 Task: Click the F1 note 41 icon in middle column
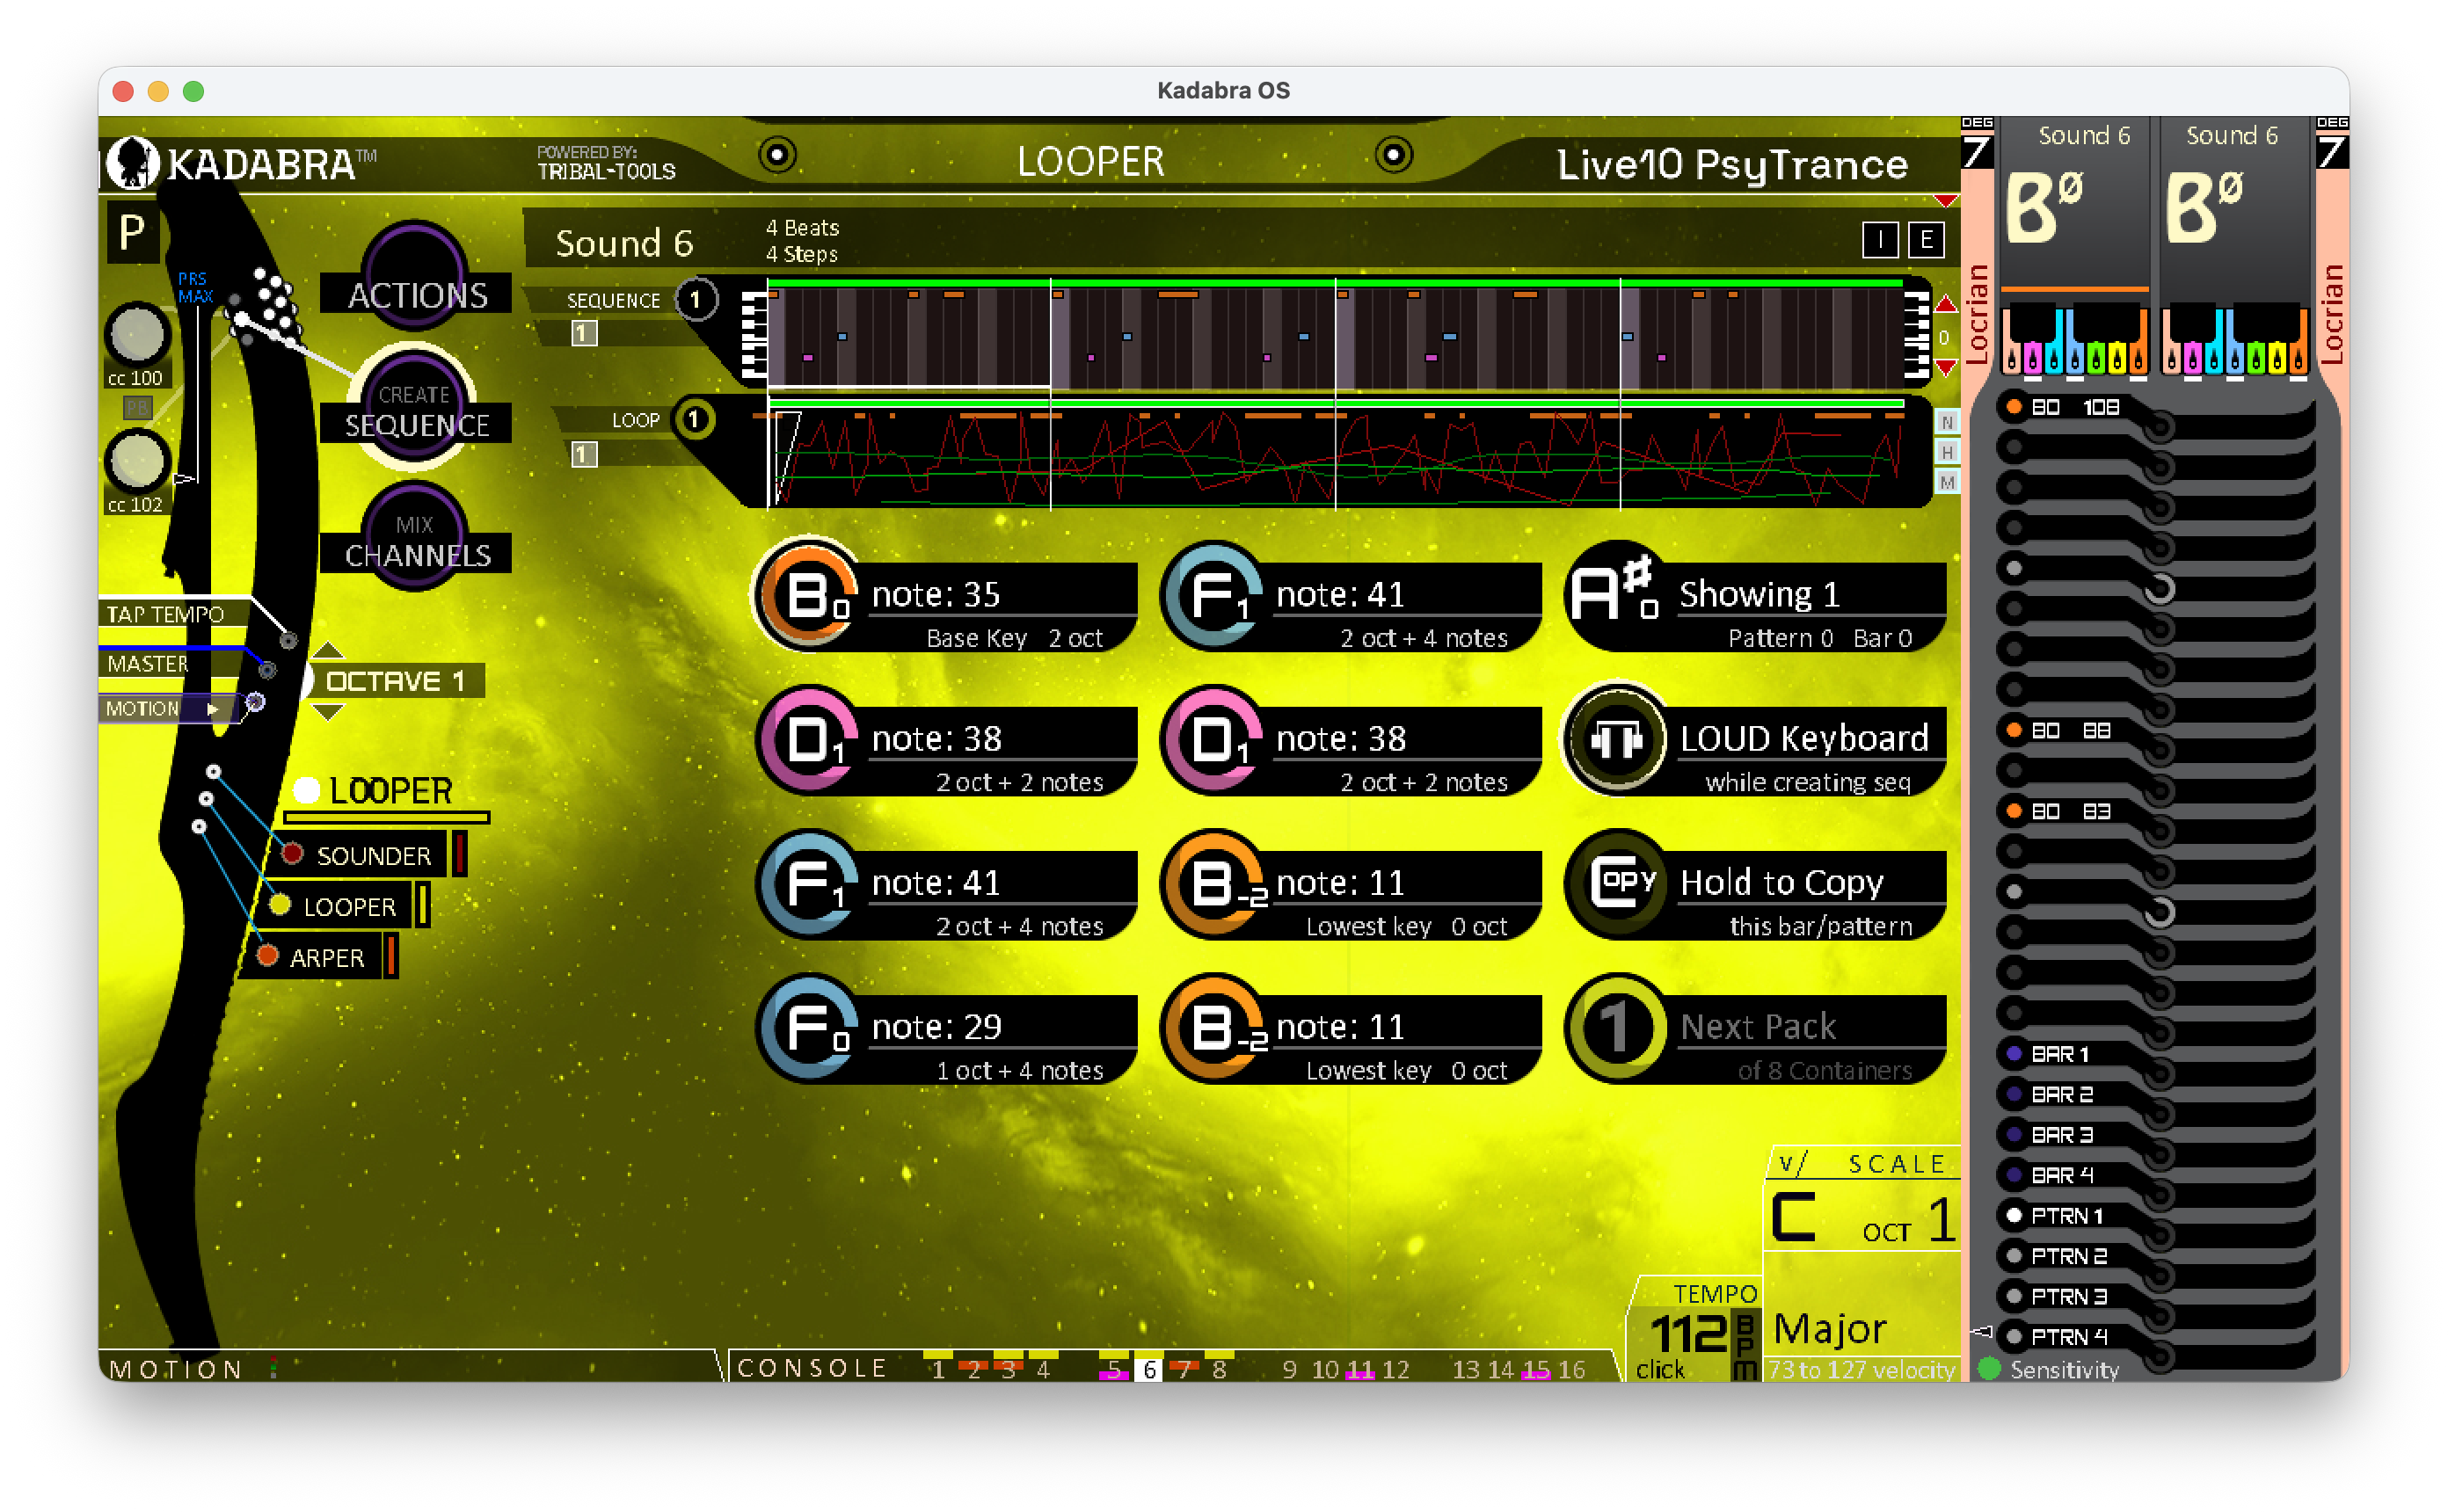[1213, 595]
